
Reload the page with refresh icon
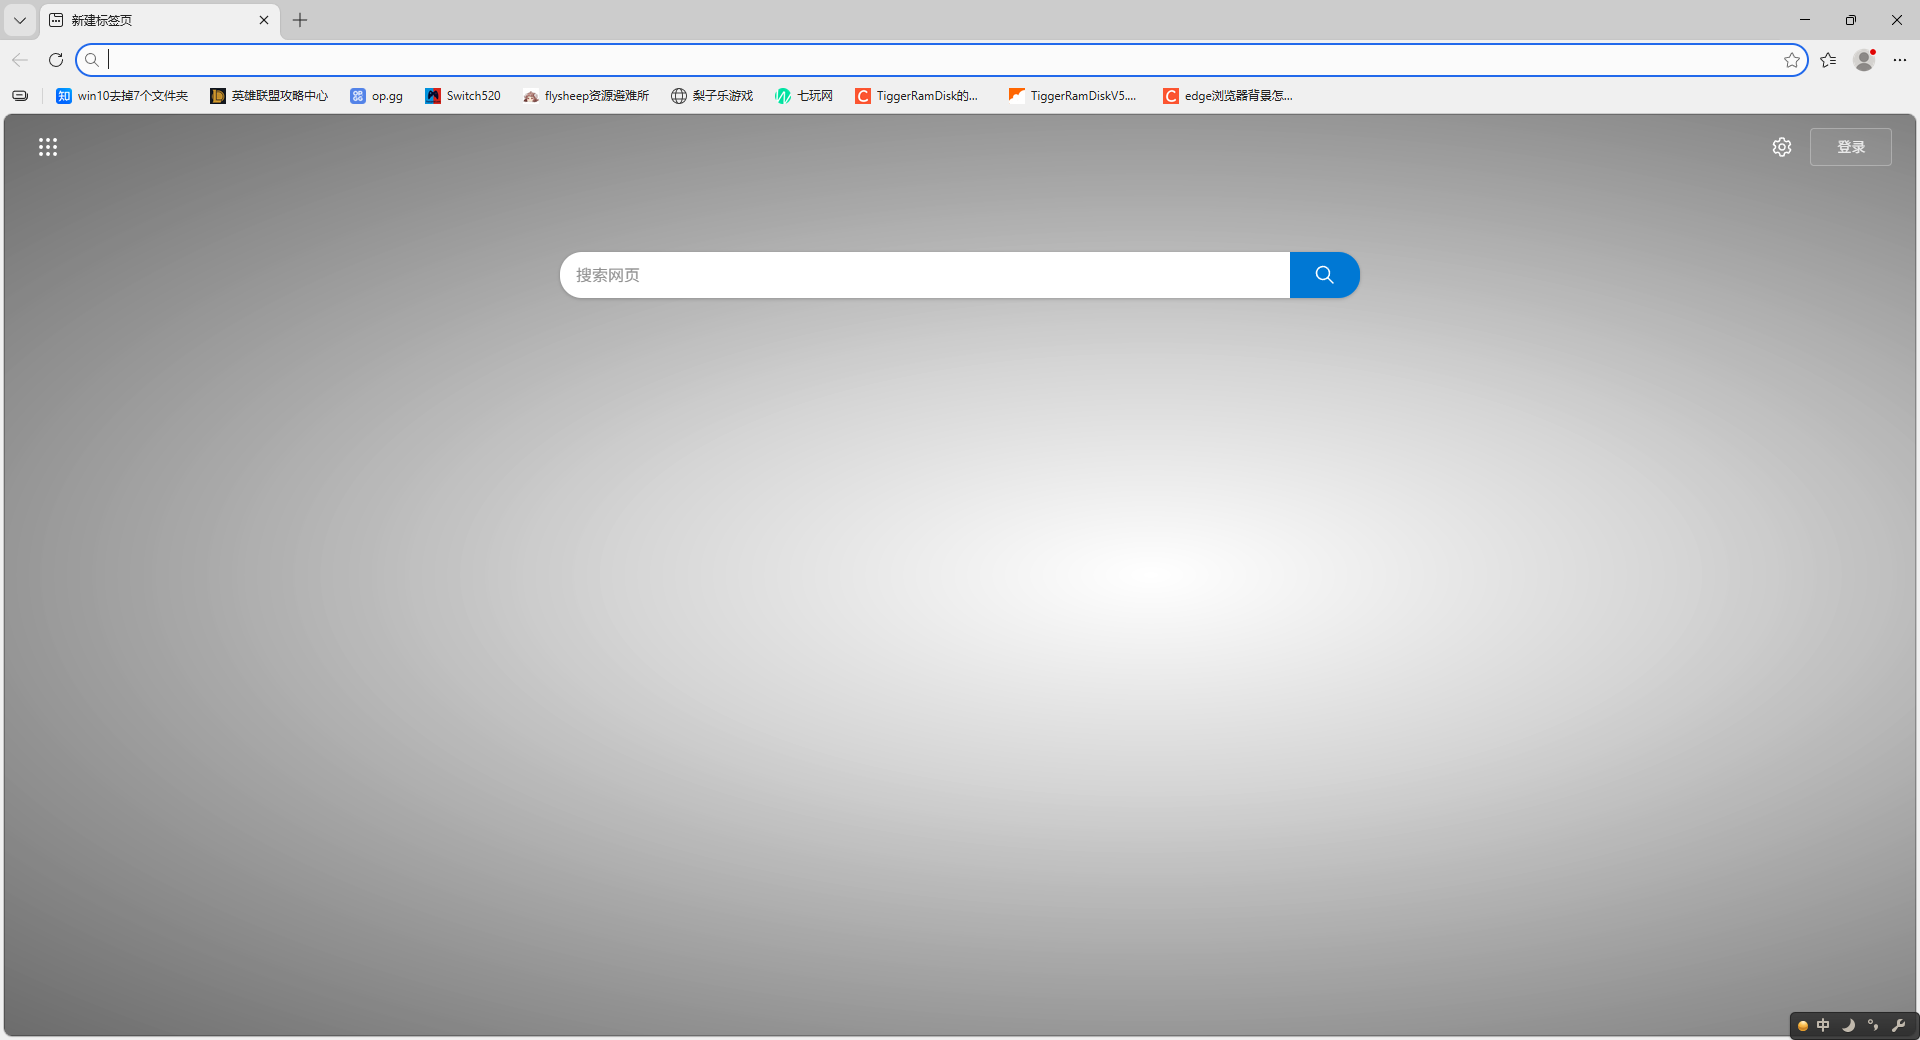tap(56, 60)
